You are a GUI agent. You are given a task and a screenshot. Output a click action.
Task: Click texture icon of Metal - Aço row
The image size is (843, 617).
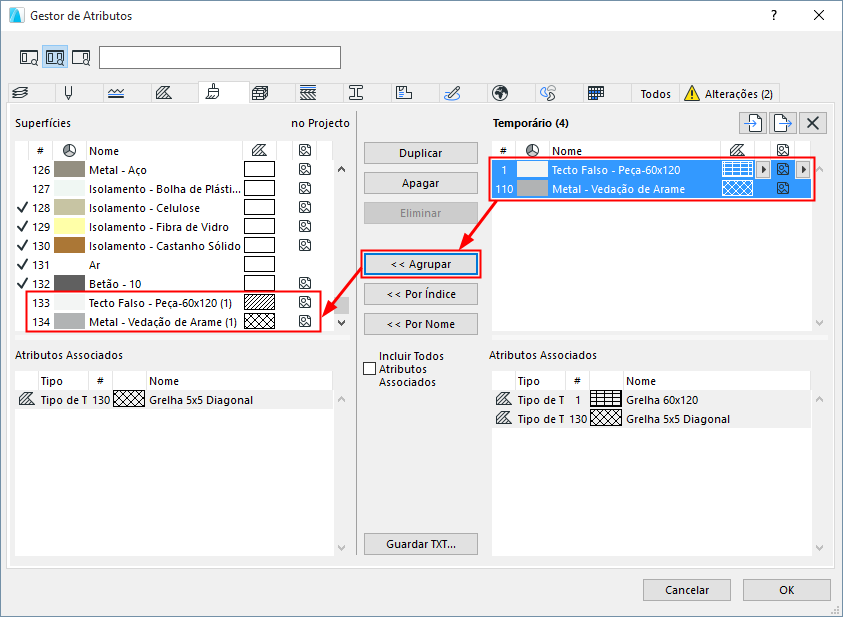coord(305,169)
